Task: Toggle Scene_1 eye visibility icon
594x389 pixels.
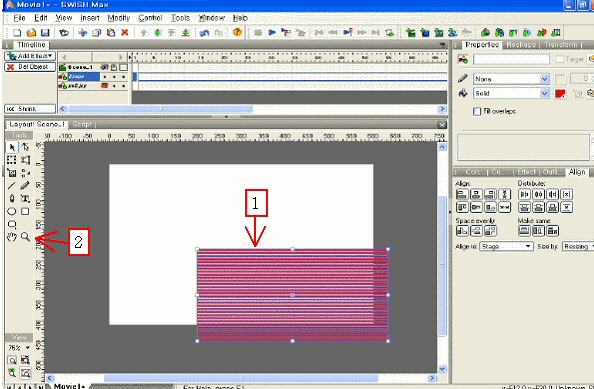Action: click(x=104, y=67)
